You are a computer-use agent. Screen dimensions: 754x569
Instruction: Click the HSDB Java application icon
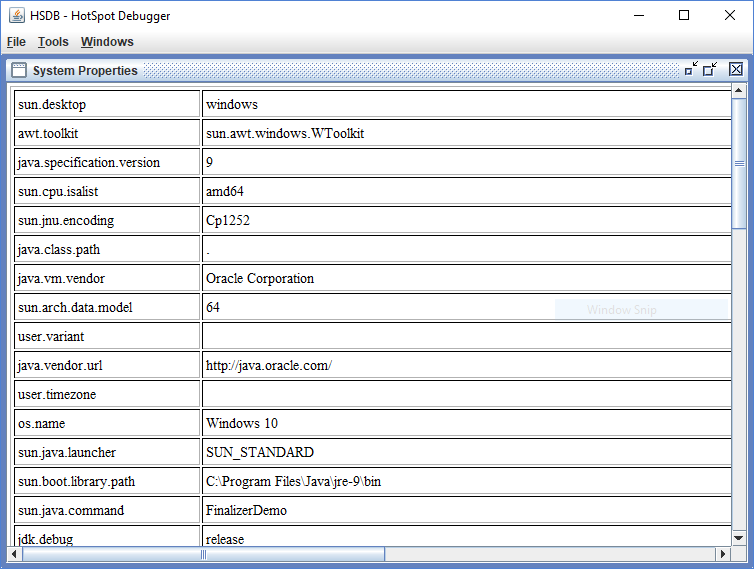pyautogui.click(x=15, y=16)
